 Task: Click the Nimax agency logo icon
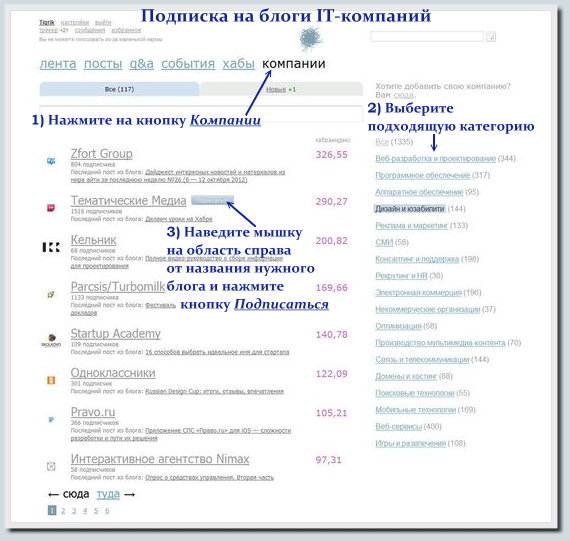(x=51, y=466)
